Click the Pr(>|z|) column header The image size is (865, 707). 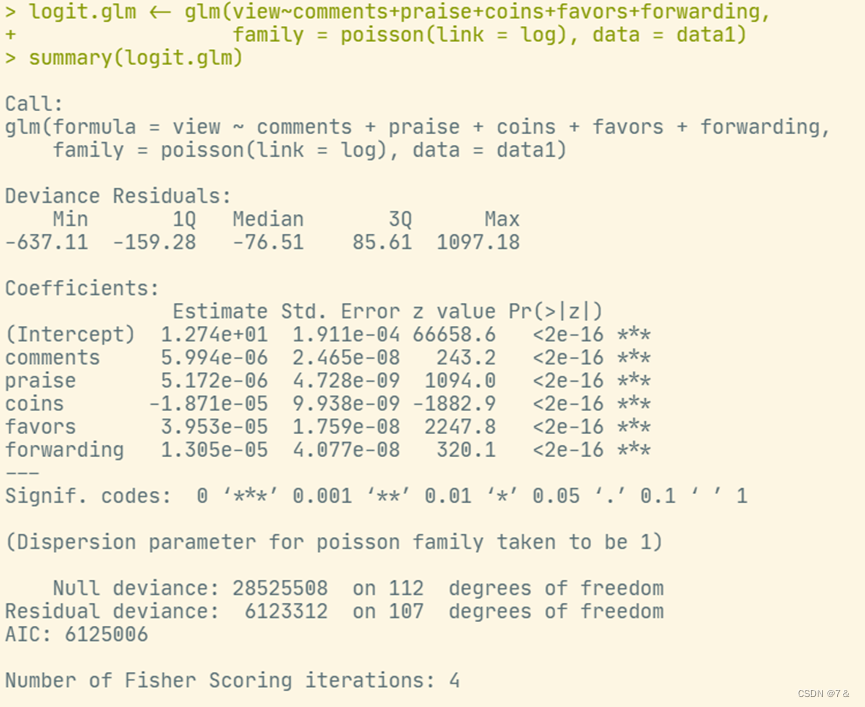click(555, 311)
